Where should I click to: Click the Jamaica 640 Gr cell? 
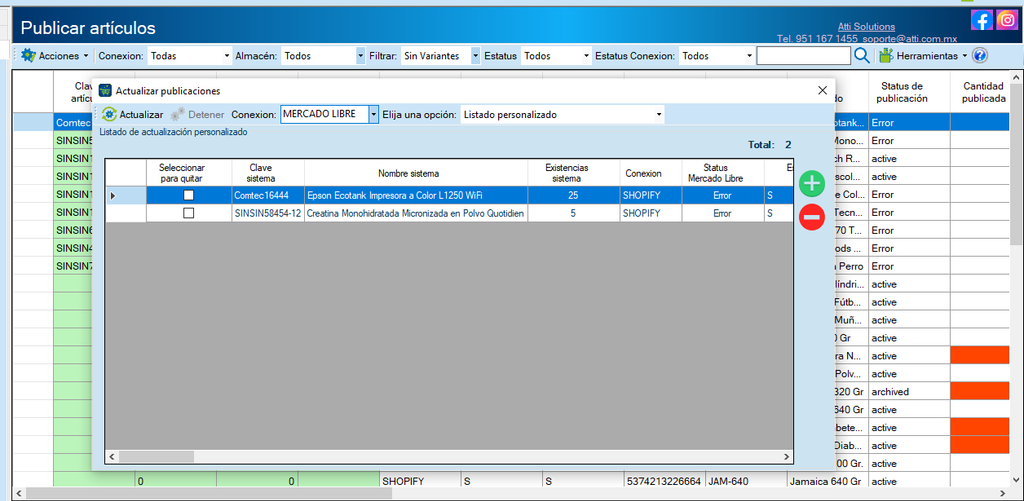click(x=827, y=482)
